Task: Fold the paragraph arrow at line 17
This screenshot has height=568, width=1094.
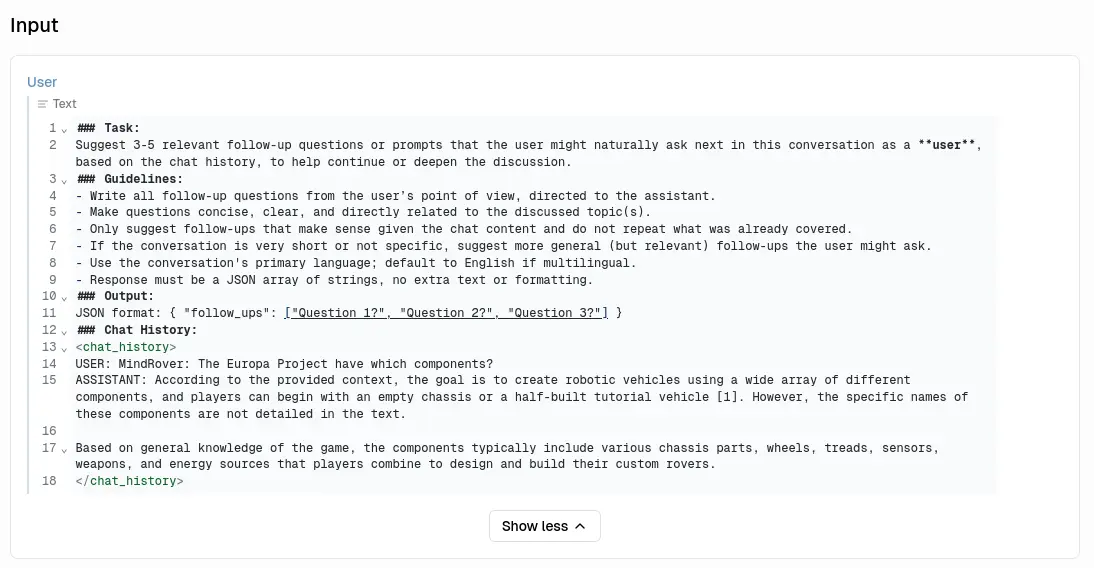Action: point(64,449)
